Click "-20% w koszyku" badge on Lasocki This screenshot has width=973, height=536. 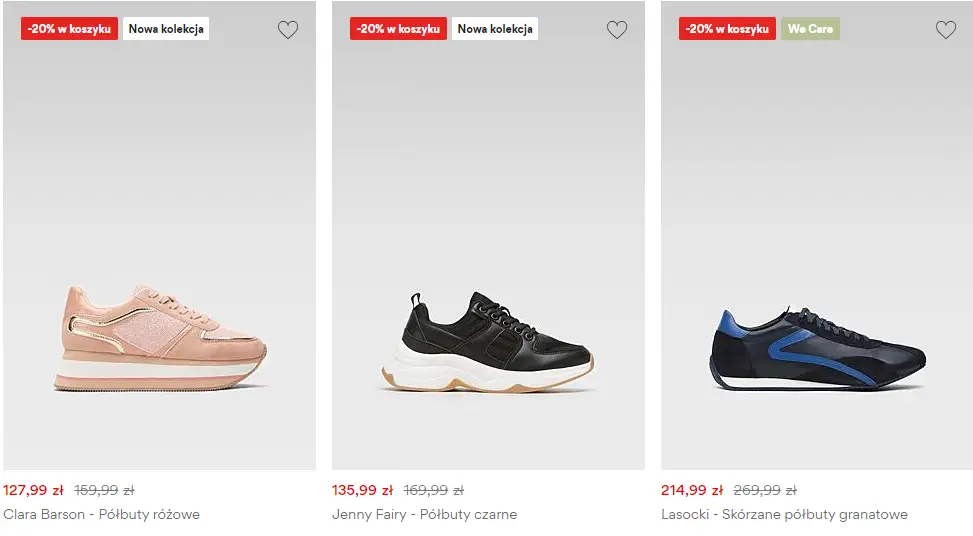pyautogui.click(x=727, y=29)
